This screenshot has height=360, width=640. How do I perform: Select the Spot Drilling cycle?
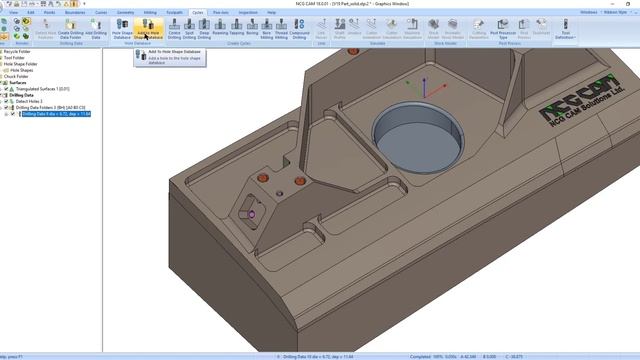tap(189, 29)
